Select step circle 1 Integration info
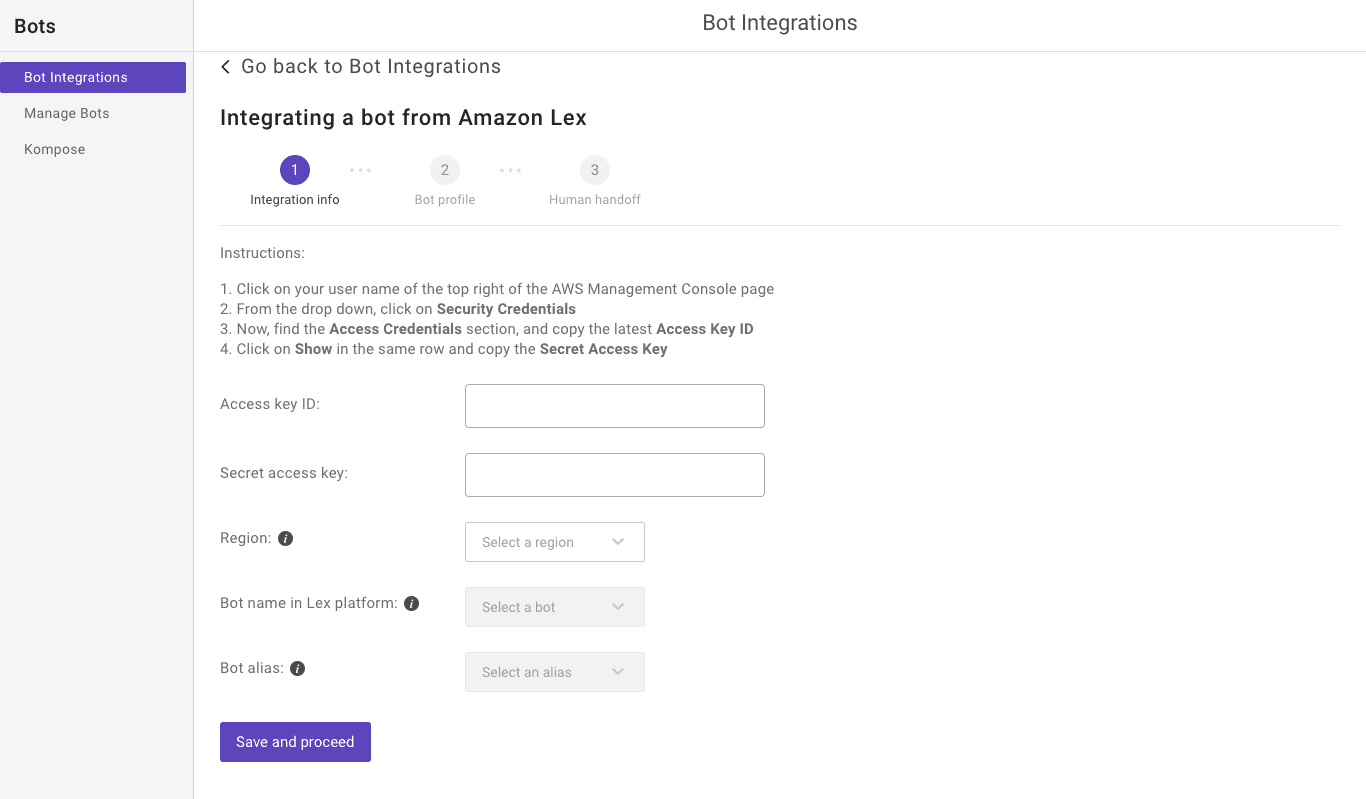 point(294,169)
